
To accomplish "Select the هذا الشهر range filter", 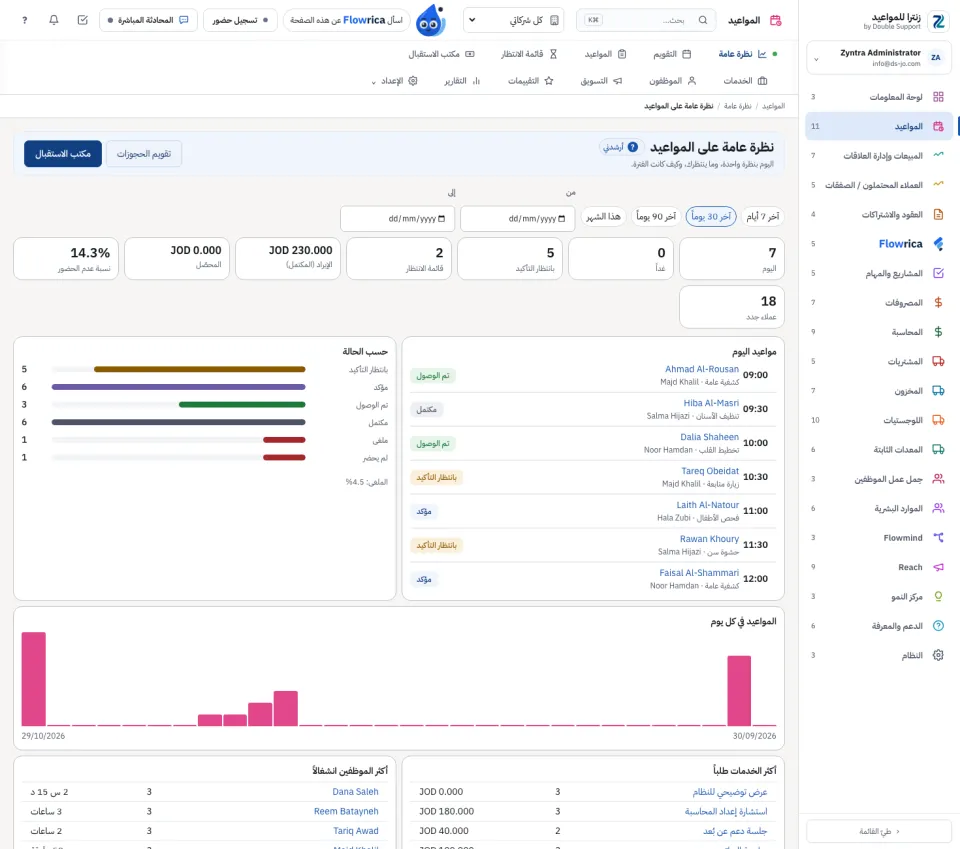I will pos(604,217).
